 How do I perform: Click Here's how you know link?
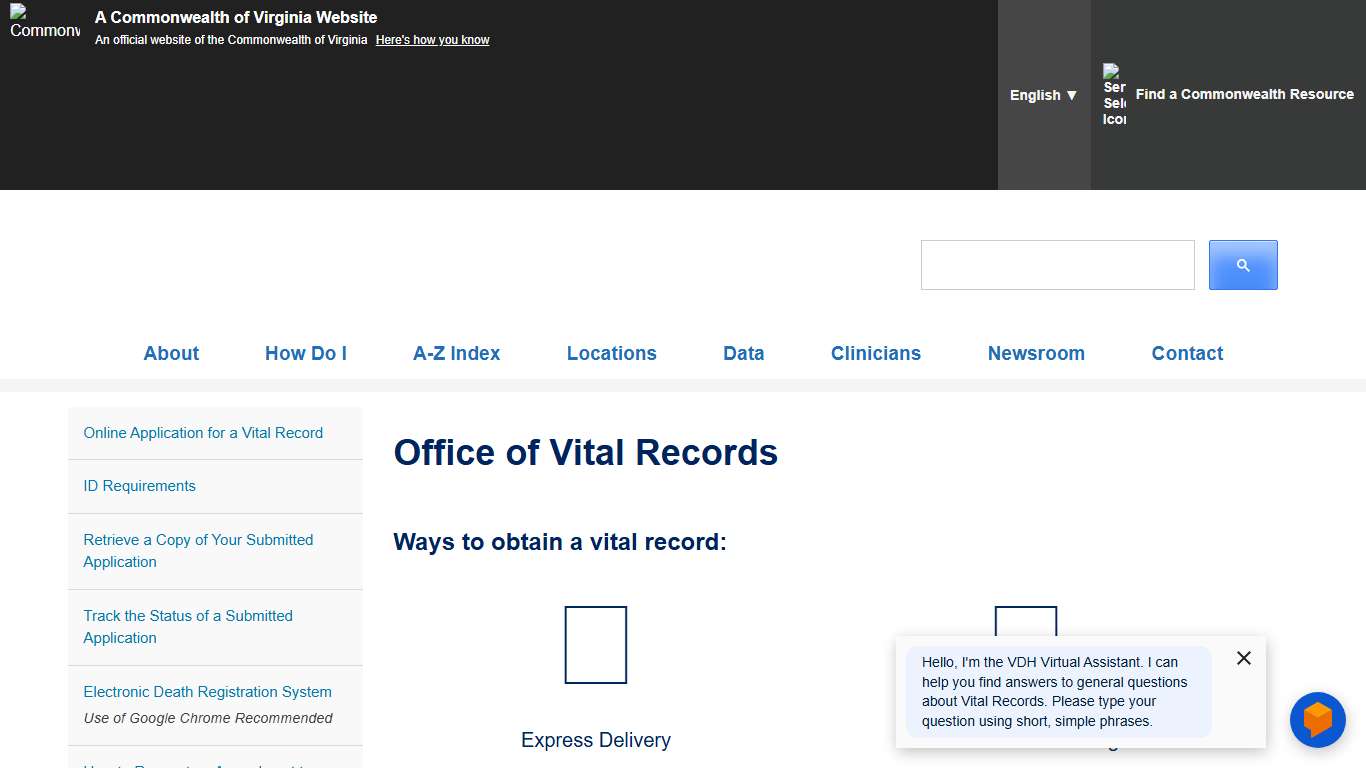tap(432, 39)
